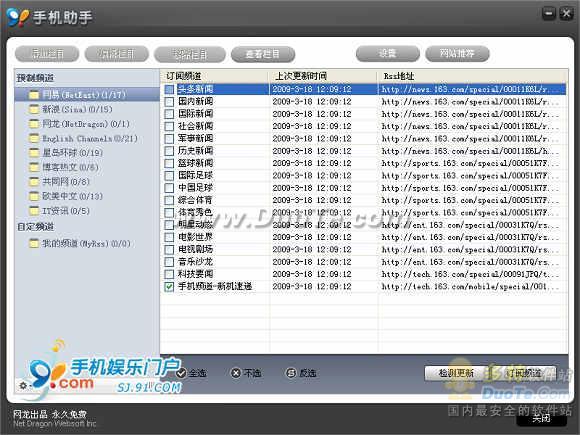Click the gear icon at bottom left
580x435 pixels.
coord(23,386)
